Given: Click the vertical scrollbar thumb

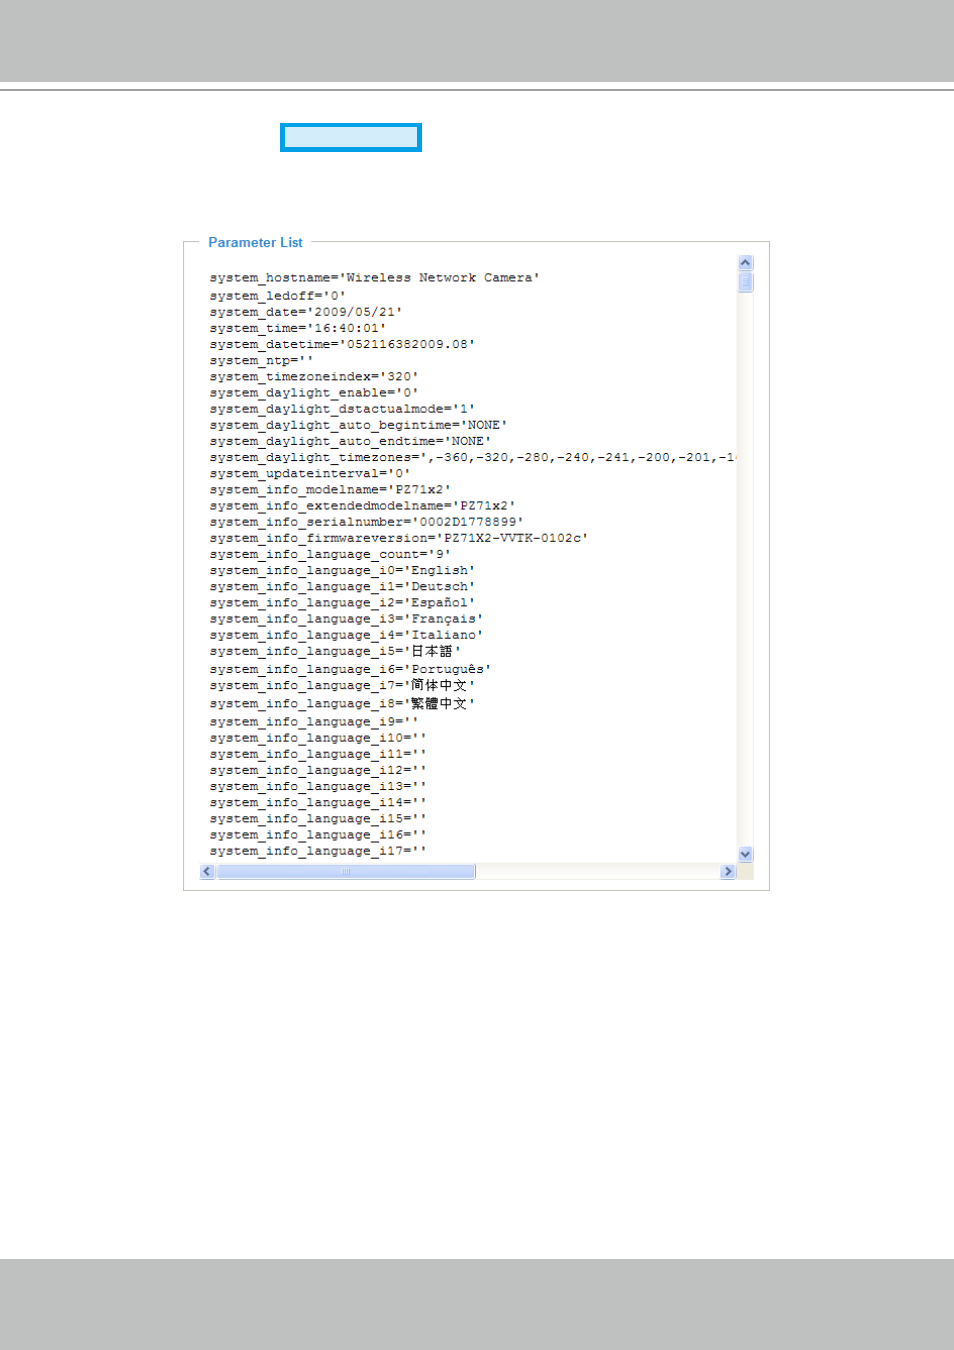Looking at the screenshot, I should point(745,282).
